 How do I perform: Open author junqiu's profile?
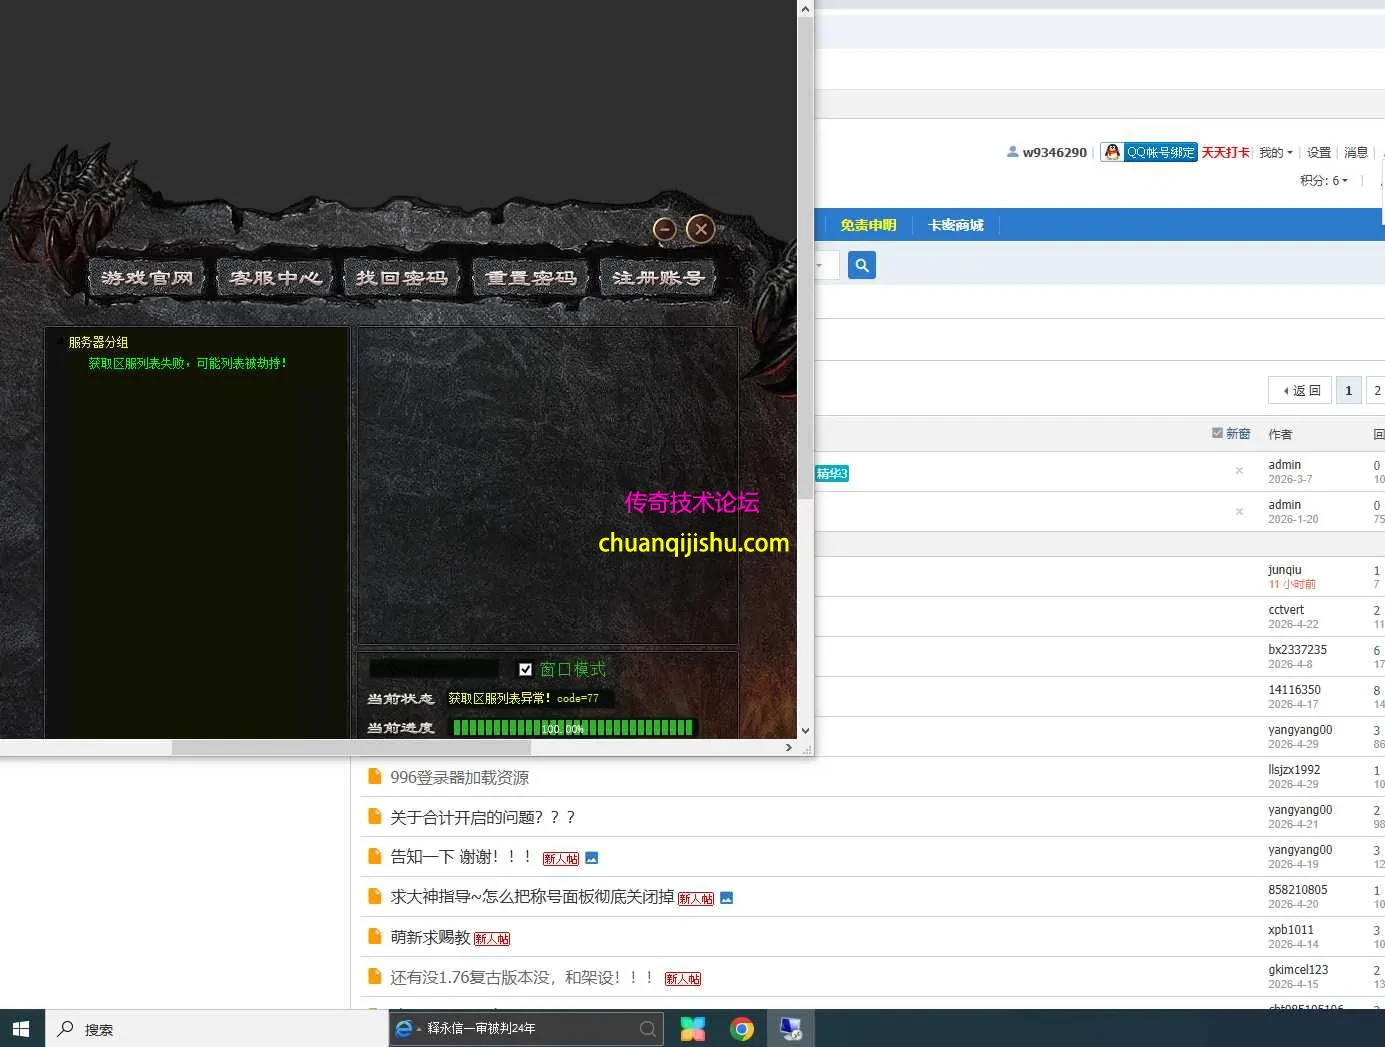coord(1285,570)
